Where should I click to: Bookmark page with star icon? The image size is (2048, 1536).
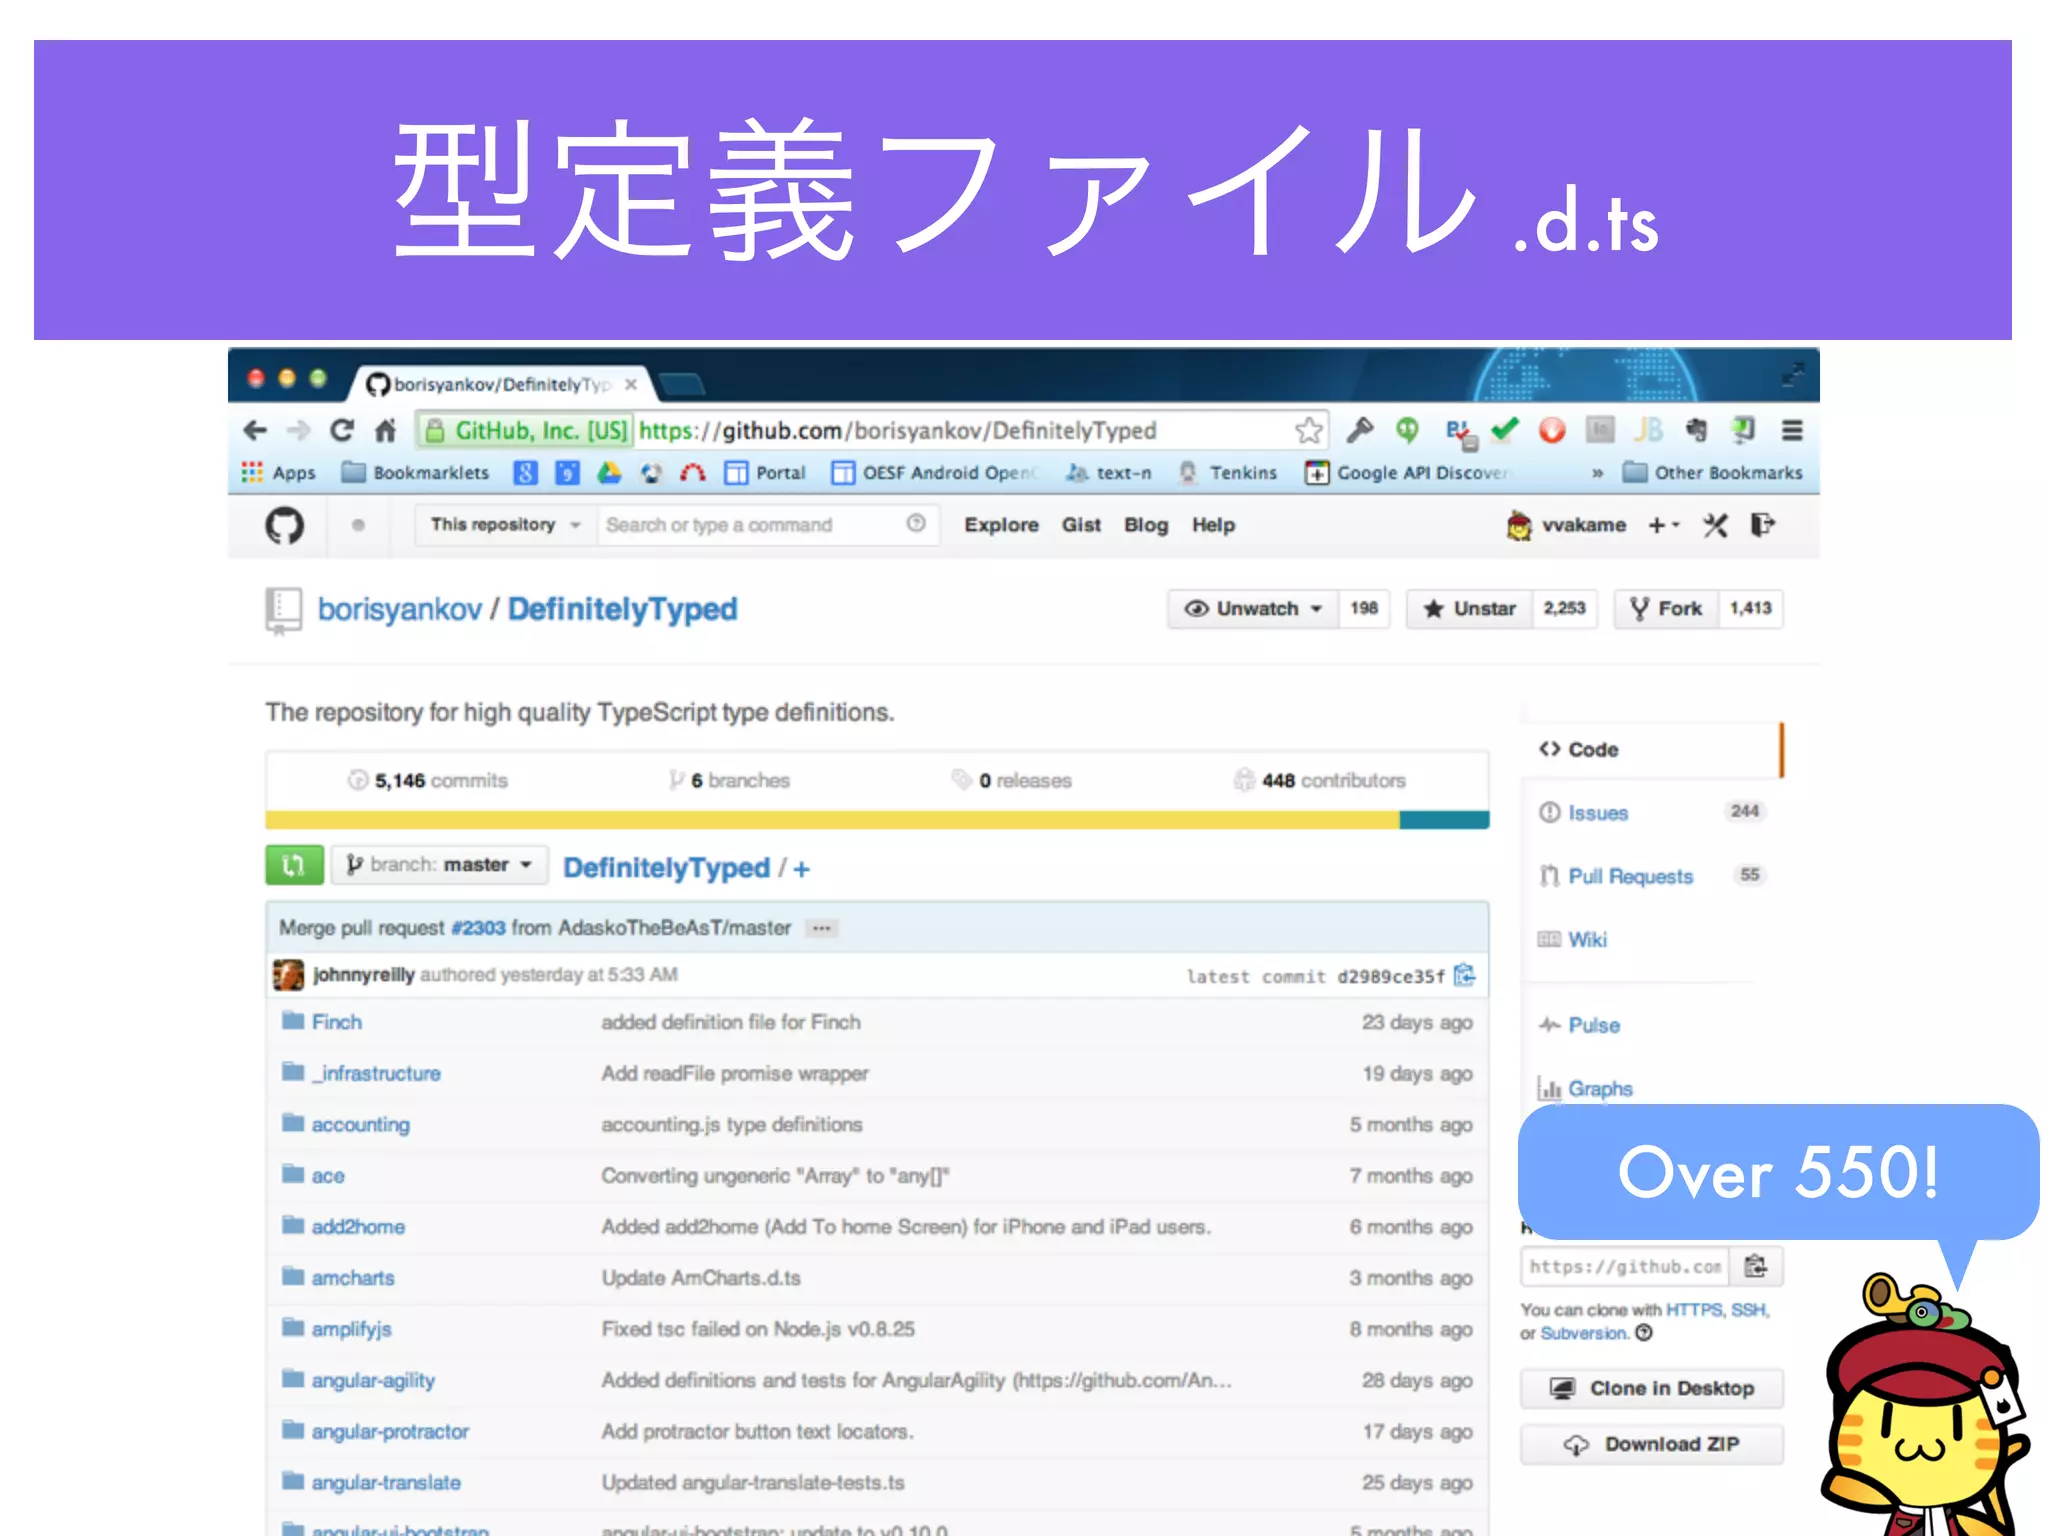pyautogui.click(x=1308, y=431)
